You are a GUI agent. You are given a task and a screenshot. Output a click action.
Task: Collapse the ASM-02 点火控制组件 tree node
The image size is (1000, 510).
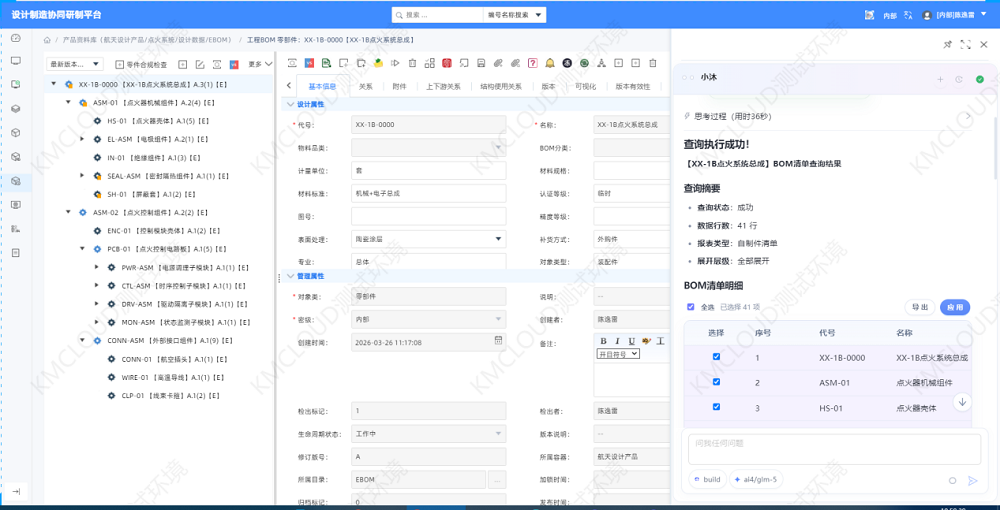(x=68, y=212)
